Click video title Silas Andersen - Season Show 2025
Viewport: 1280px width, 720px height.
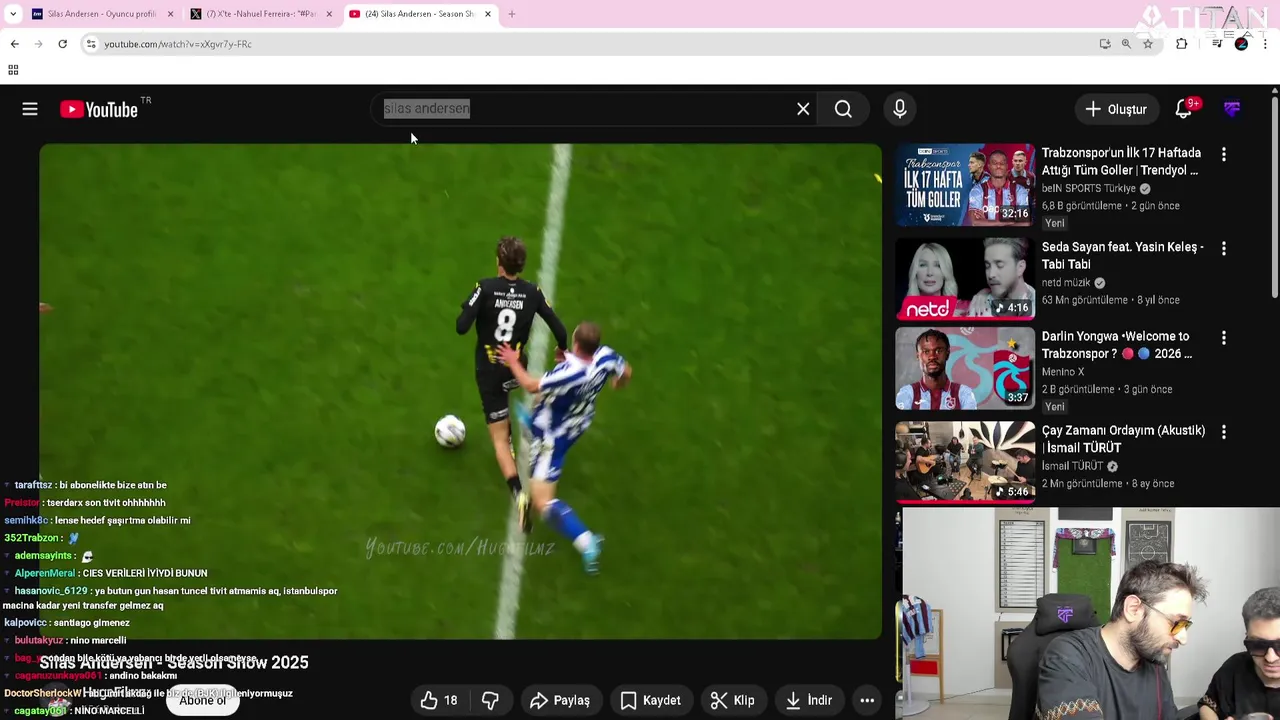[174, 663]
